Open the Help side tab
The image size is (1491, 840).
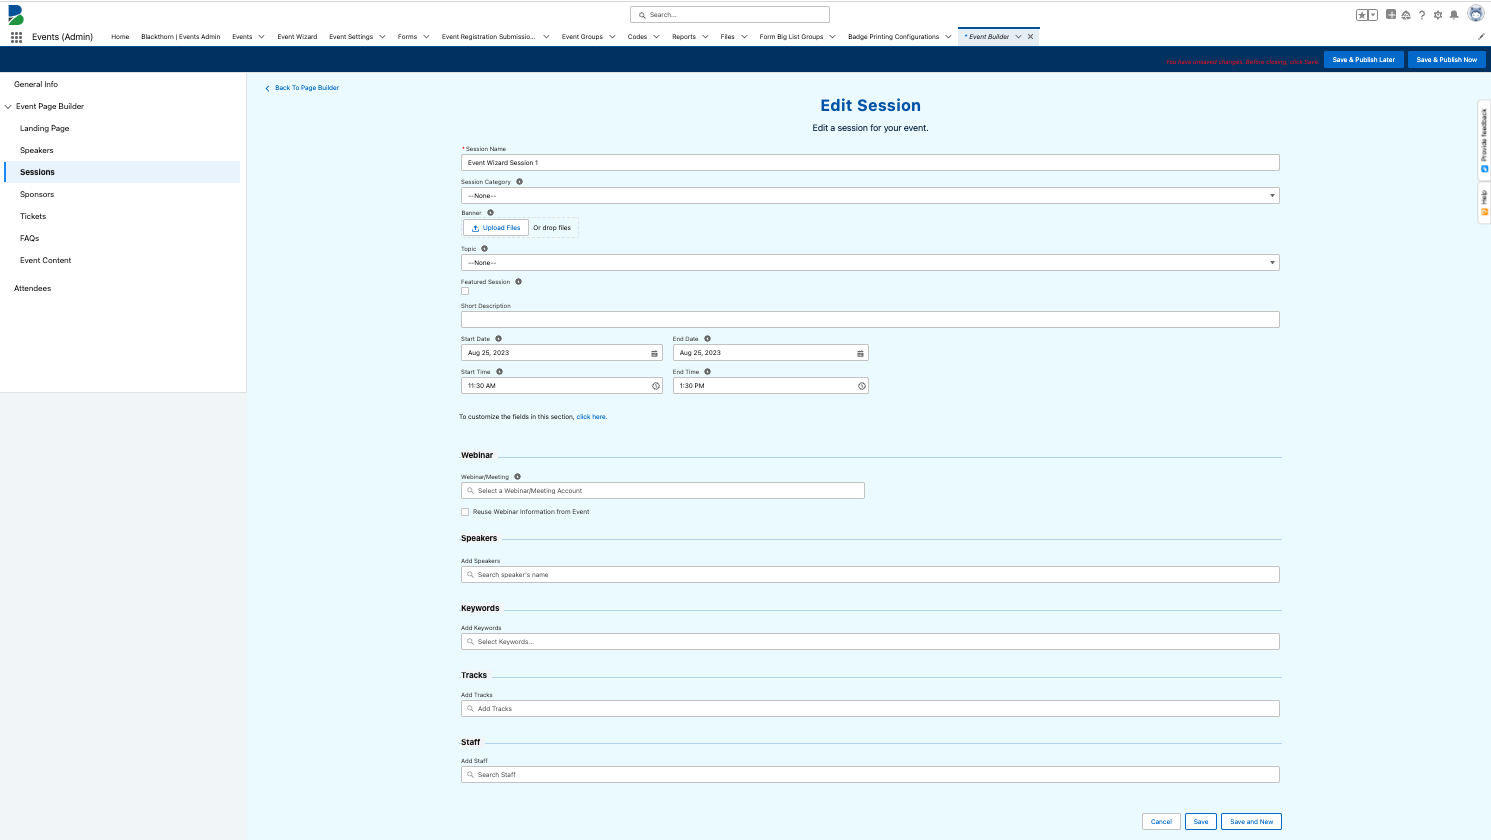point(1484,203)
